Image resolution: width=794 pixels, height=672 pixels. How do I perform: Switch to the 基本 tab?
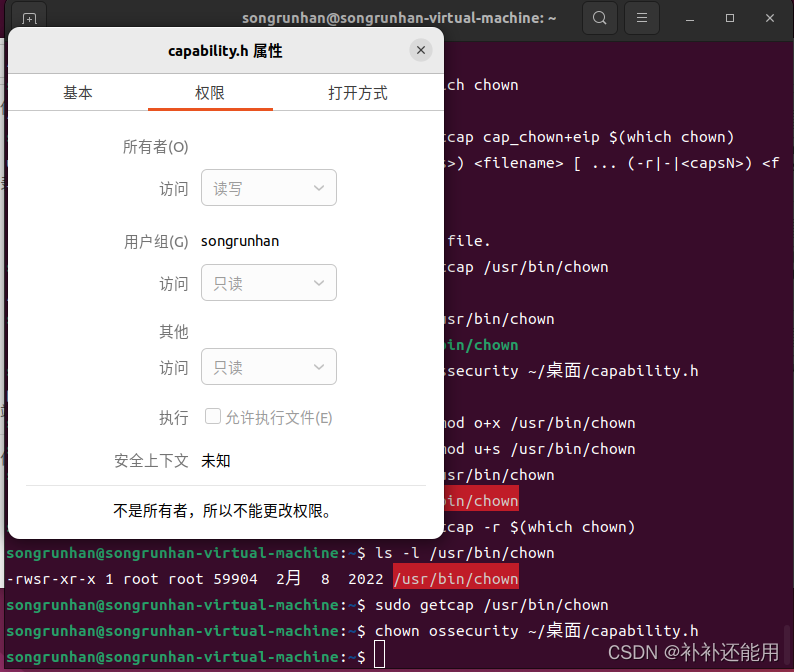pos(78,93)
